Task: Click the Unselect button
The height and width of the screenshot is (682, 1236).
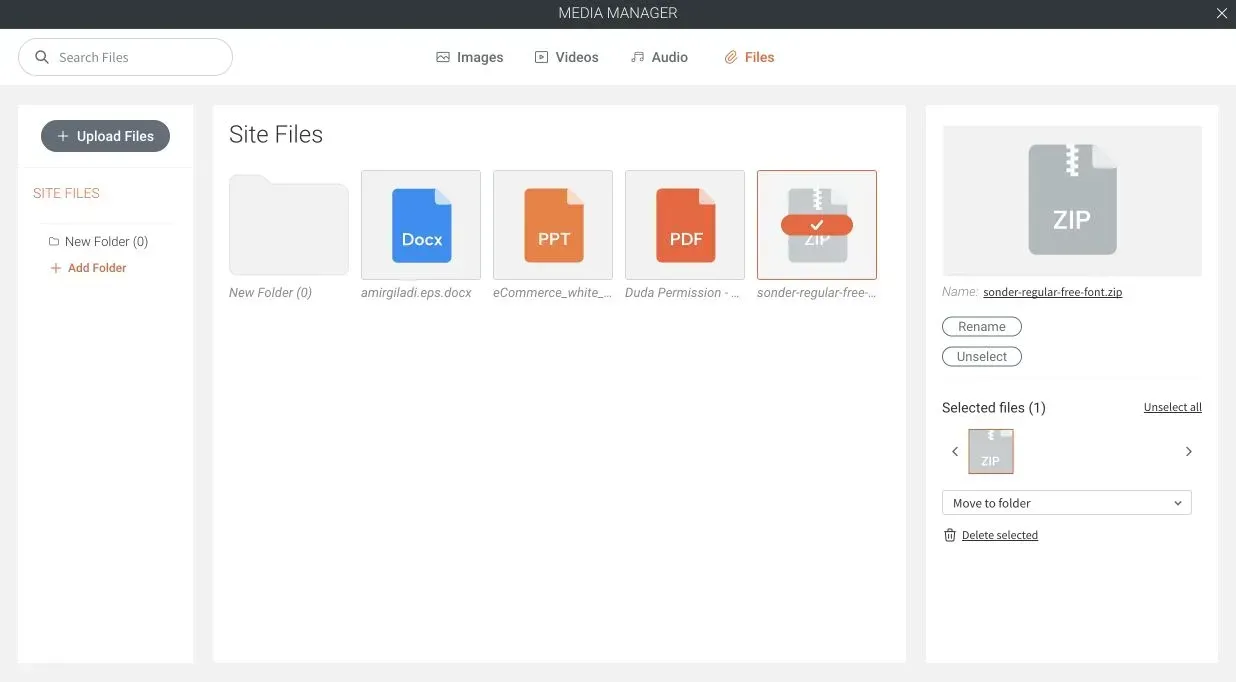Action: [x=982, y=356]
